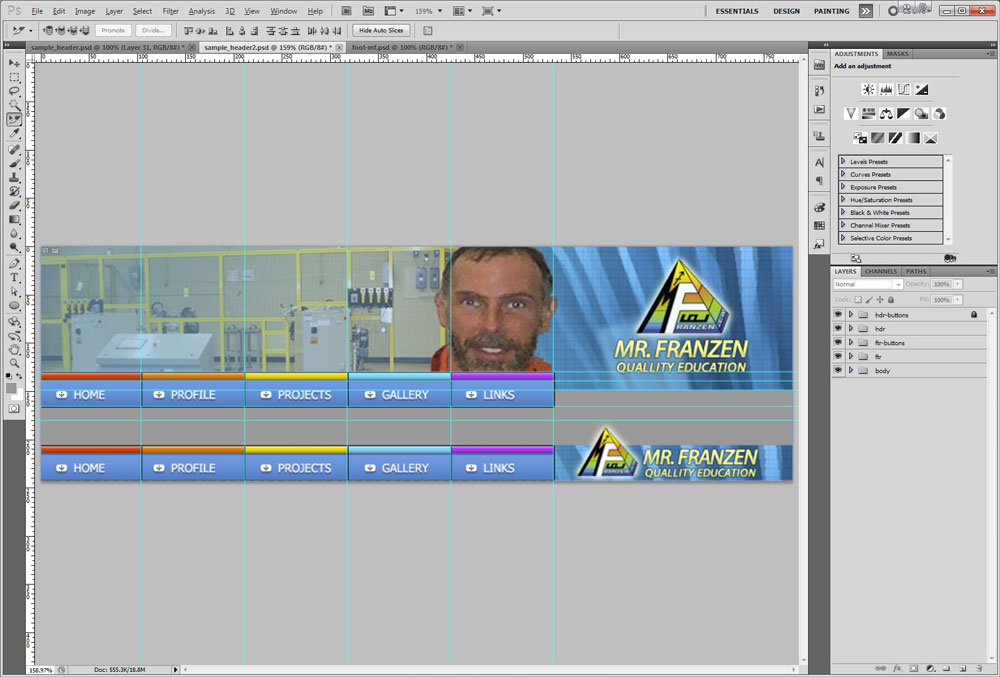
Task: Click the Hide Auto Slices button
Action: [x=381, y=31]
